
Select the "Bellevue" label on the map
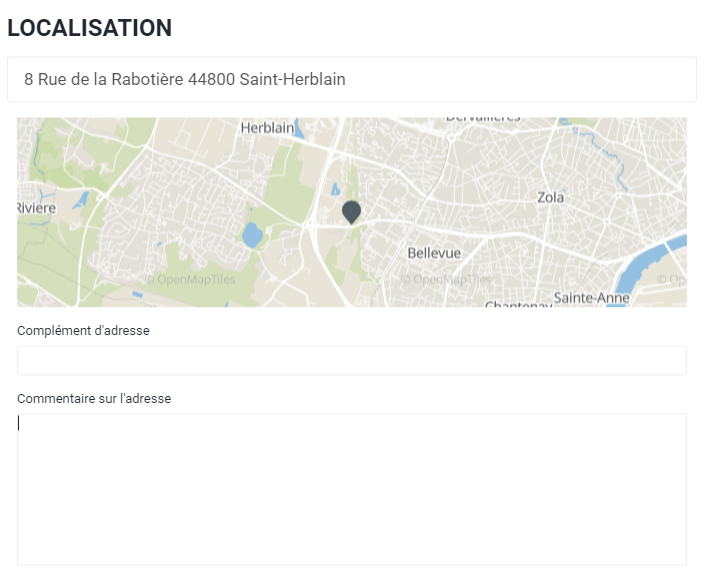(434, 253)
